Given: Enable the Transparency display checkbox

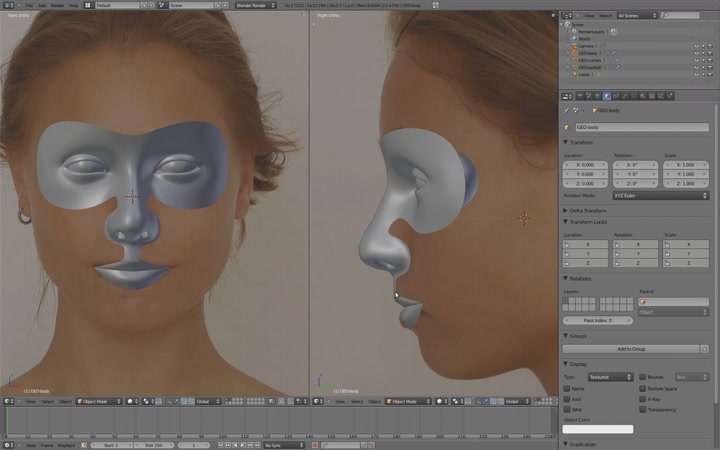Looking at the screenshot, I should [642, 409].
